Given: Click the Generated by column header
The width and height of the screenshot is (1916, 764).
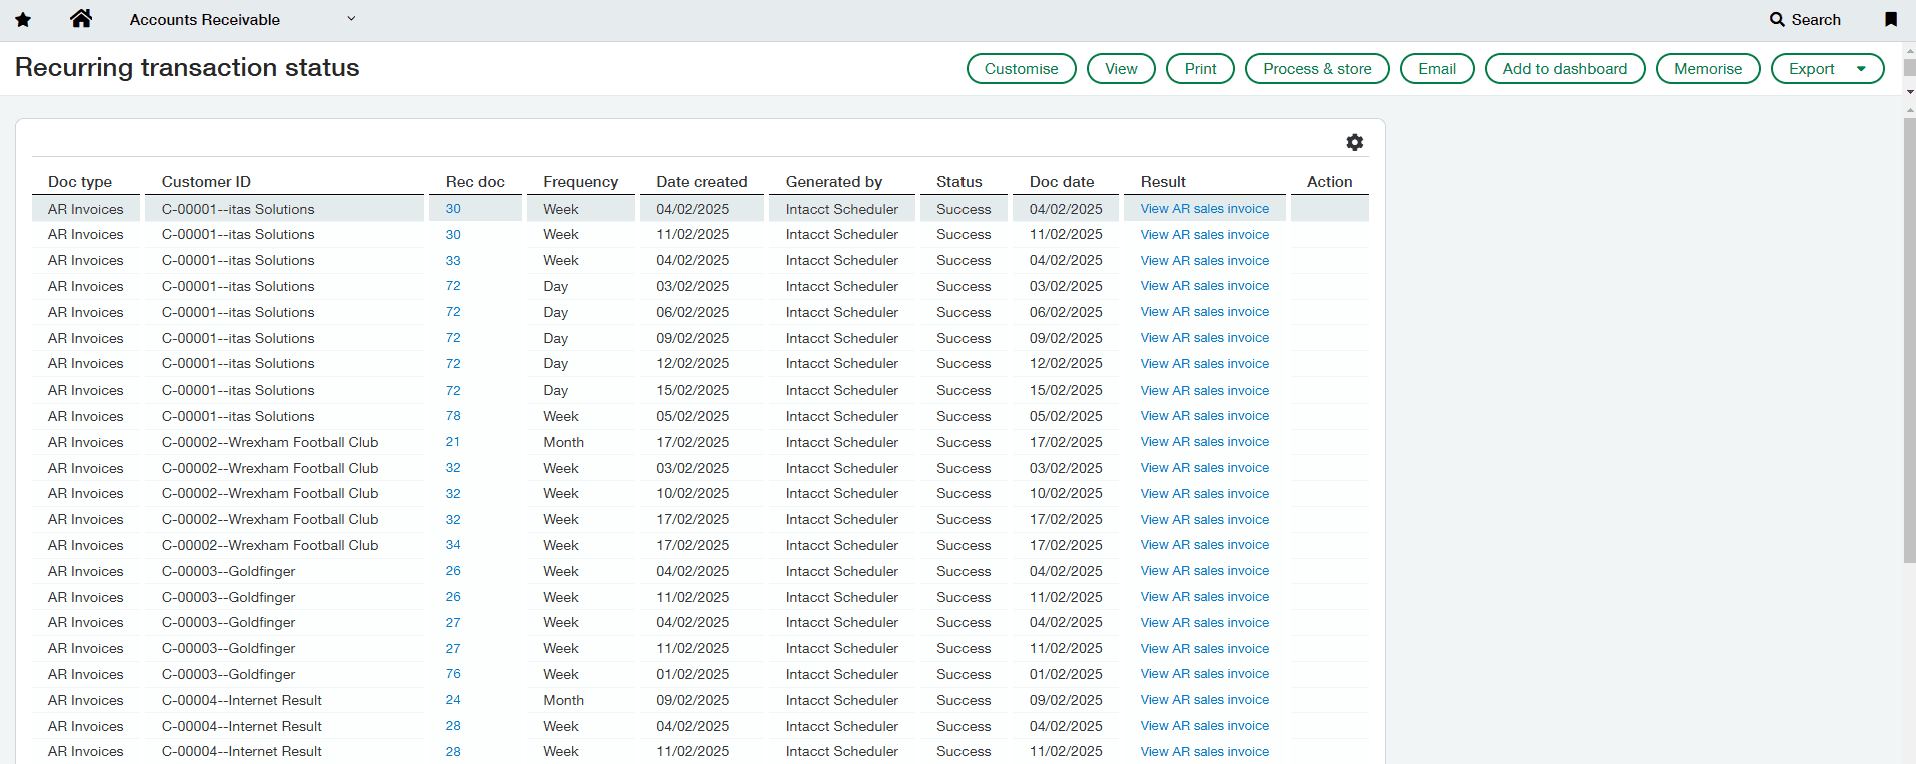Looking at the screenshot, I should click(x=834, y=182).
